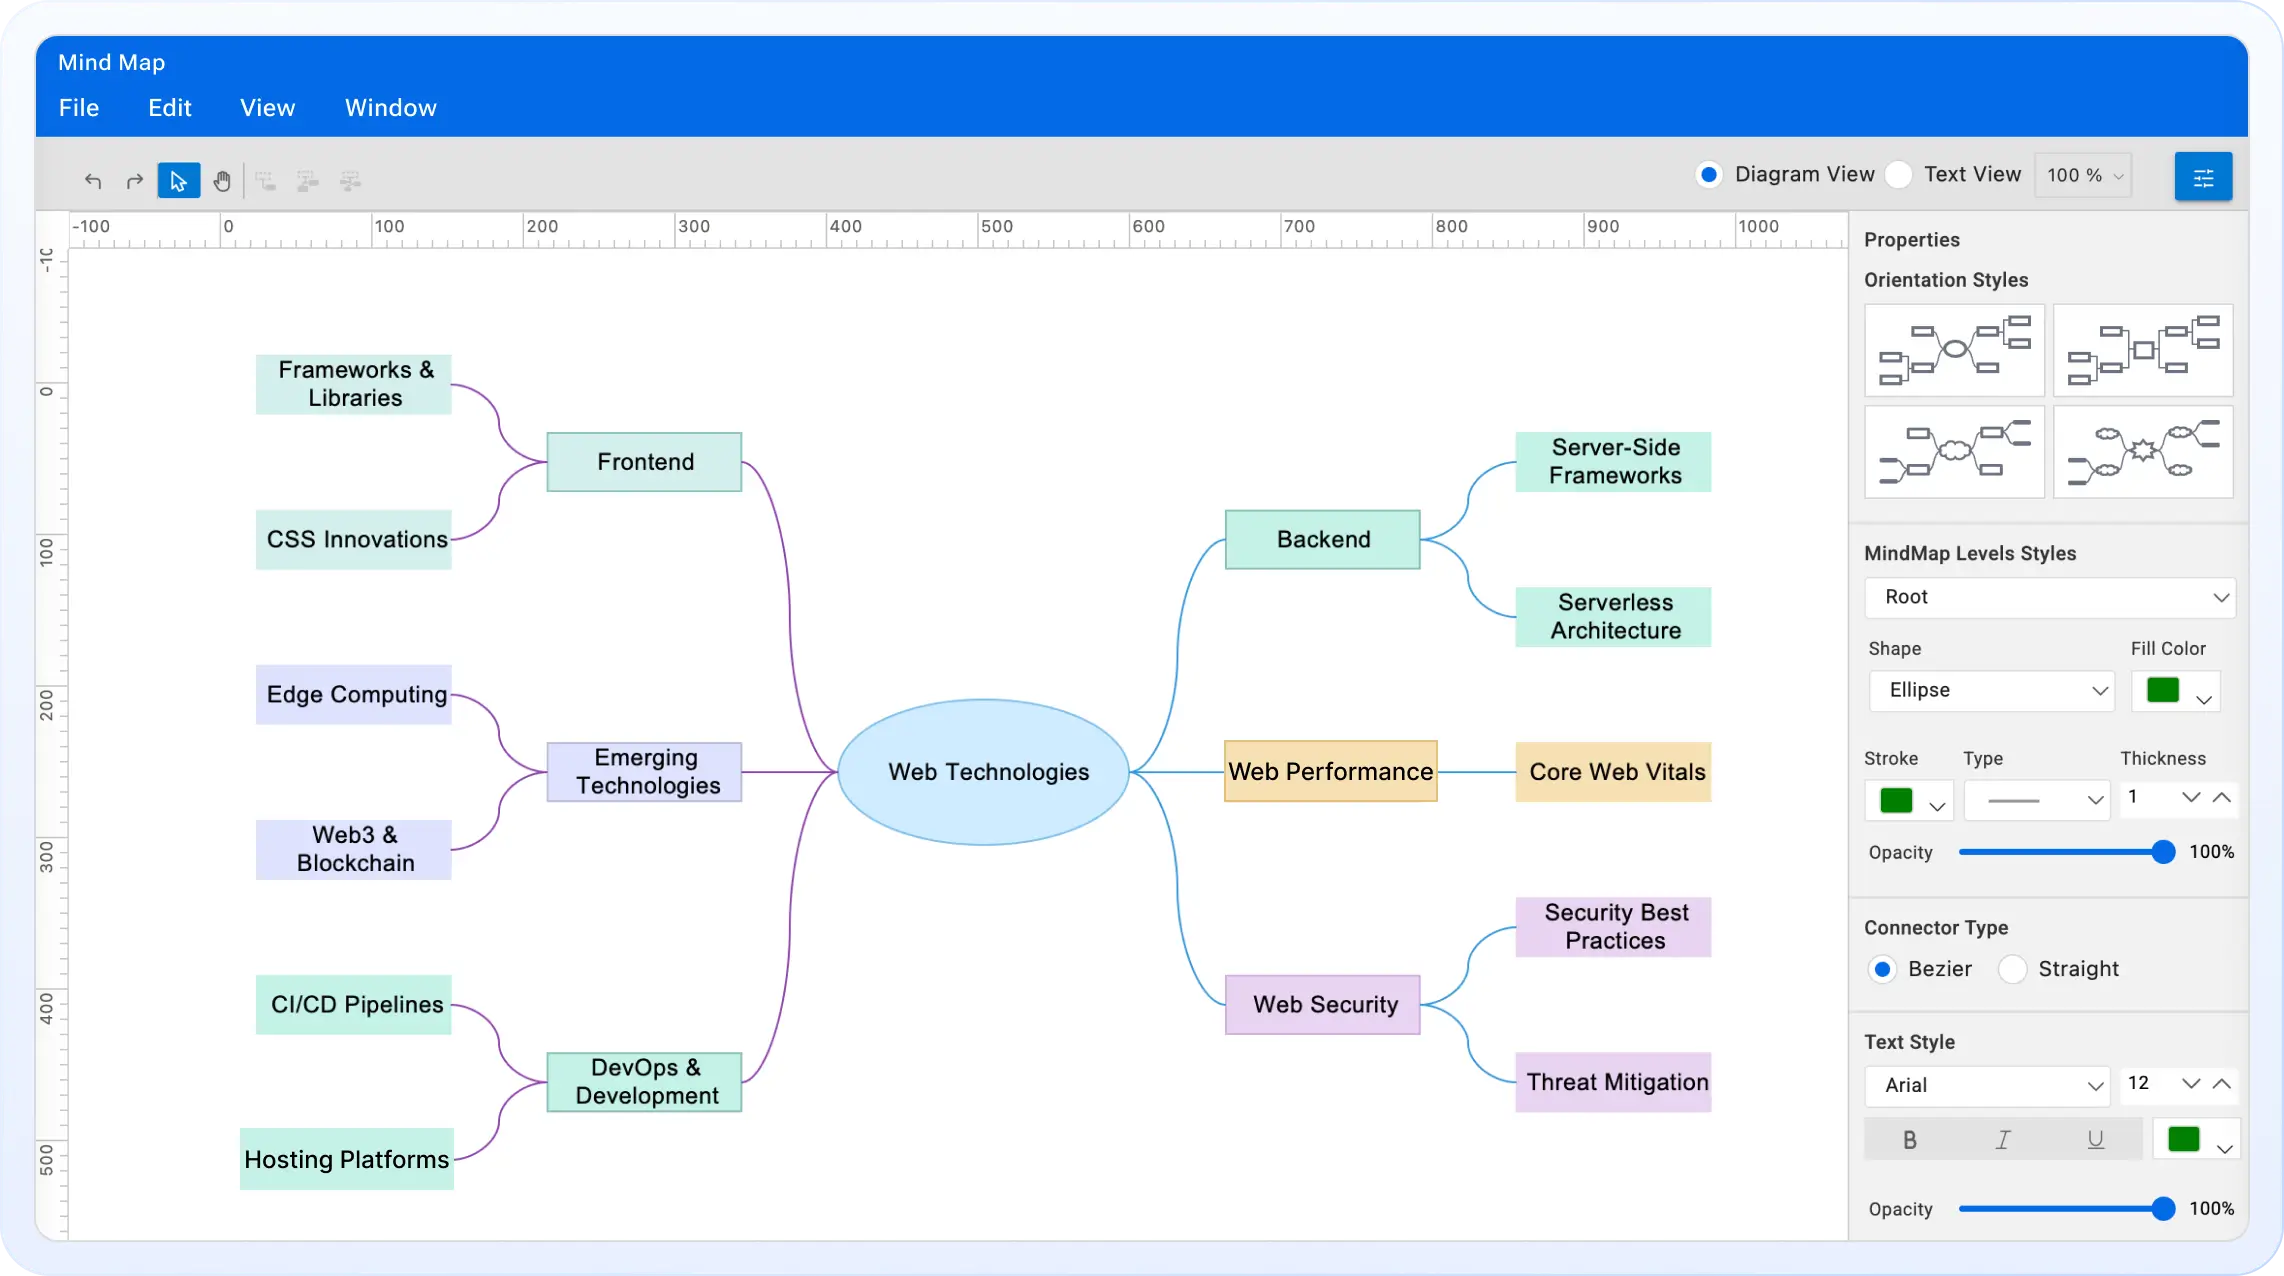The width and height of the screenshot is (2284, 1276).
Task: Click the redo arrow icon
Action: pyautogui.click(x=135, y=181)
